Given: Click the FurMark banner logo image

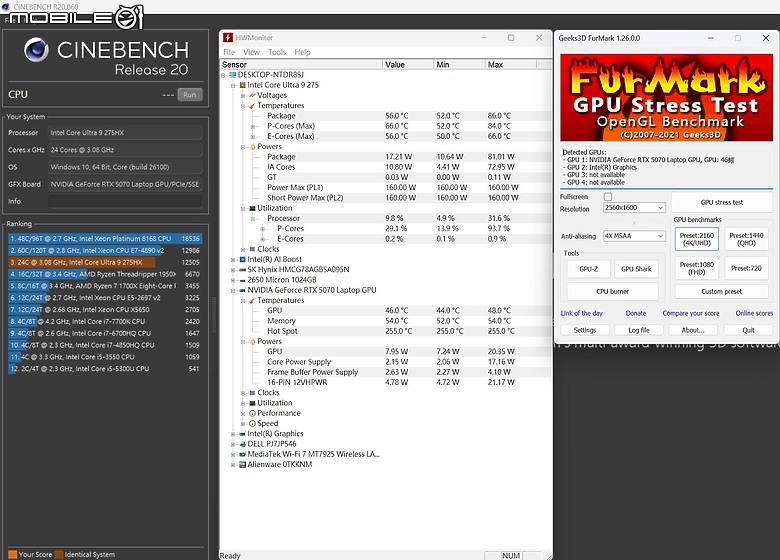Looking at the screenshot, I should pos(667,97).
